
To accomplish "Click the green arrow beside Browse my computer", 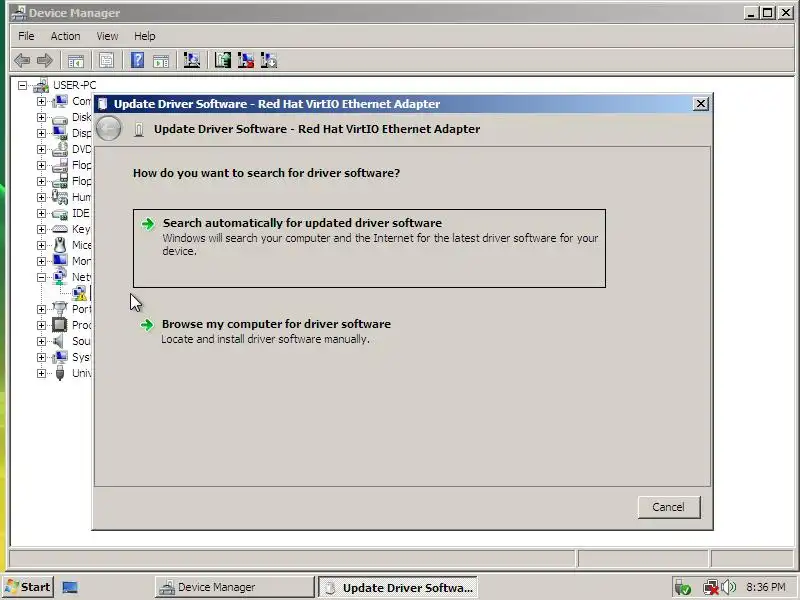I will 147,324.
